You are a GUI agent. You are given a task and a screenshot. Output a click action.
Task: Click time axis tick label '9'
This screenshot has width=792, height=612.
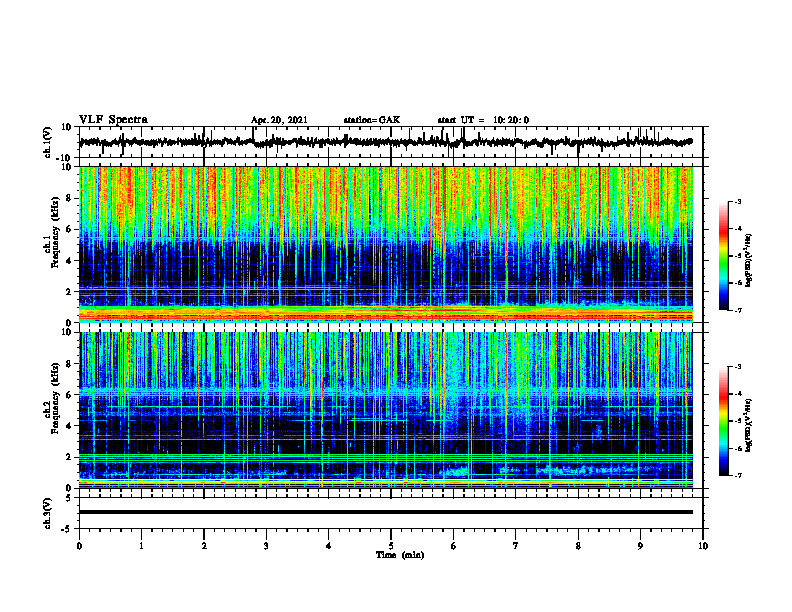tap(640, 546)
